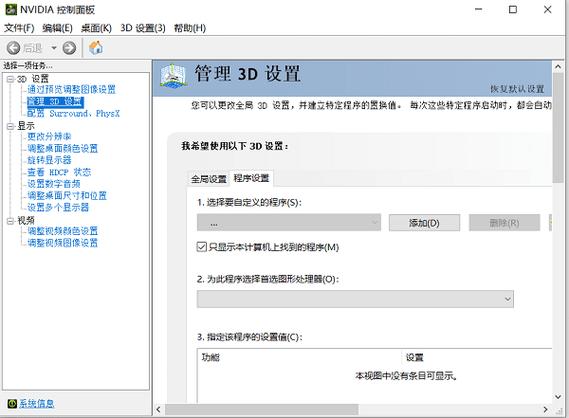Select 旋转显示器 in tree
The image size is (569, 418).
pyautogui.click(x=49, y=160)
